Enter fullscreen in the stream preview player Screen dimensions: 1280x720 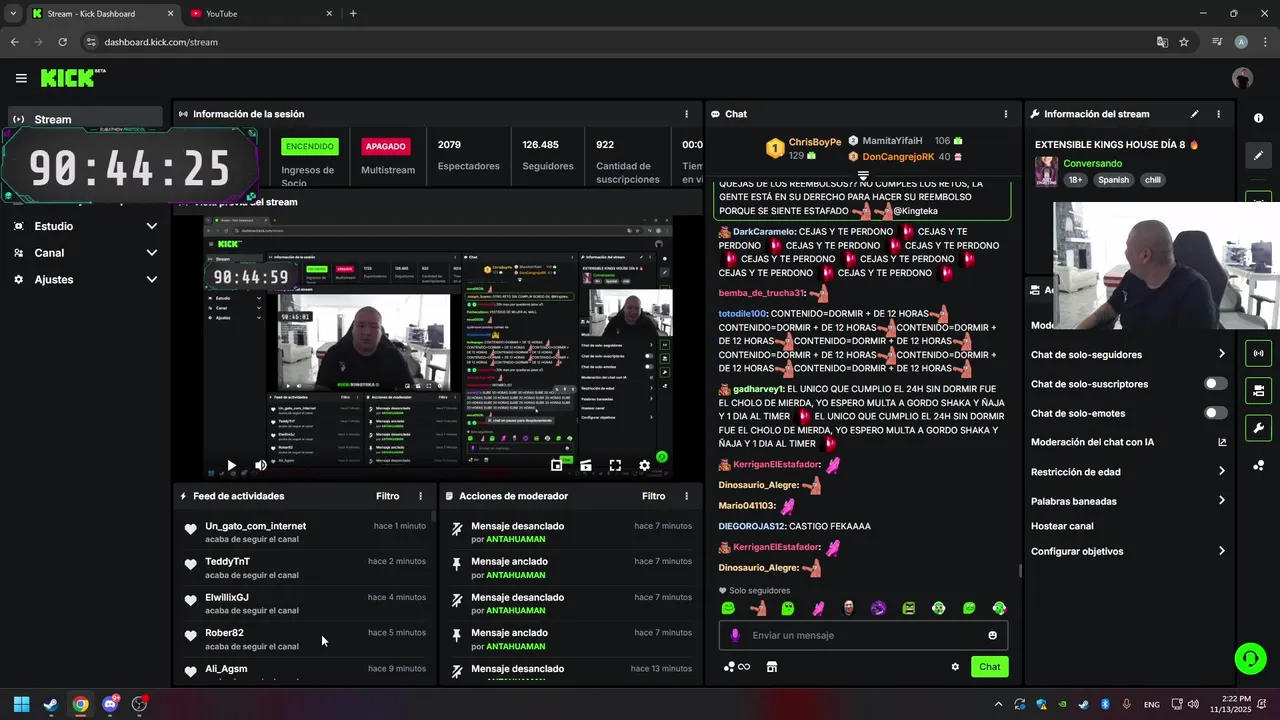(615, 465)
